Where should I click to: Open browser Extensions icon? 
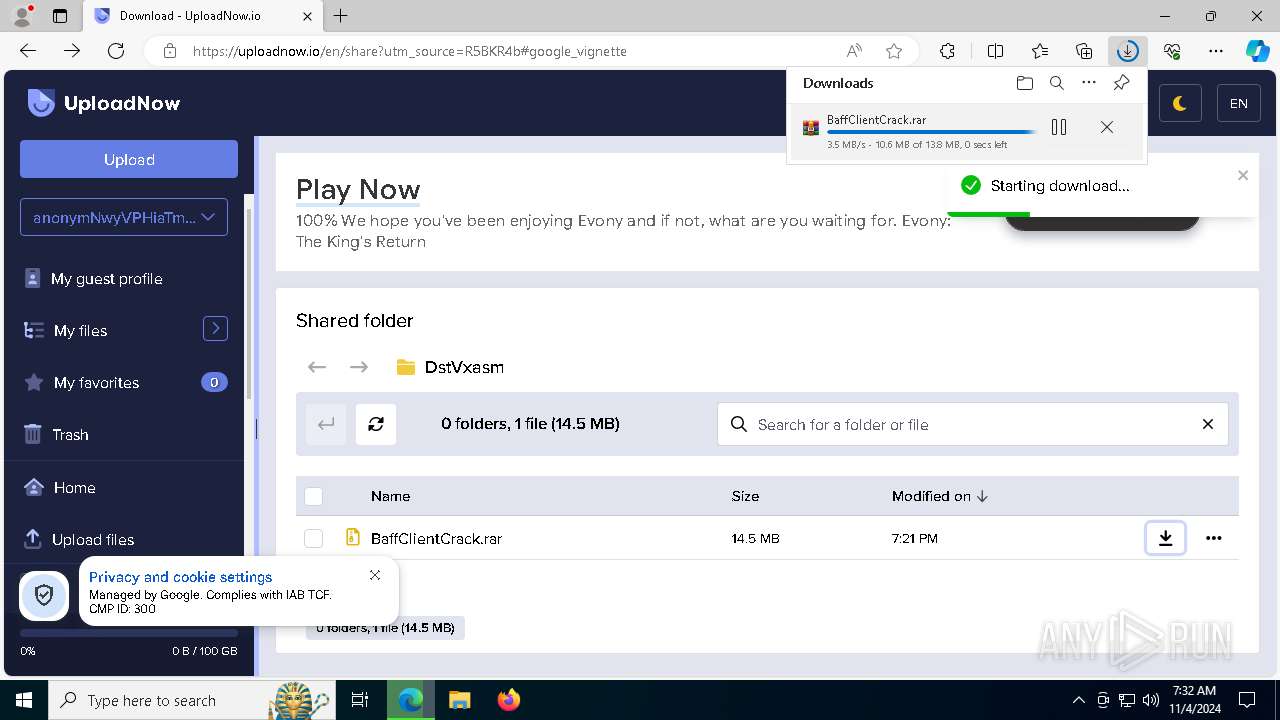point(948,51)
